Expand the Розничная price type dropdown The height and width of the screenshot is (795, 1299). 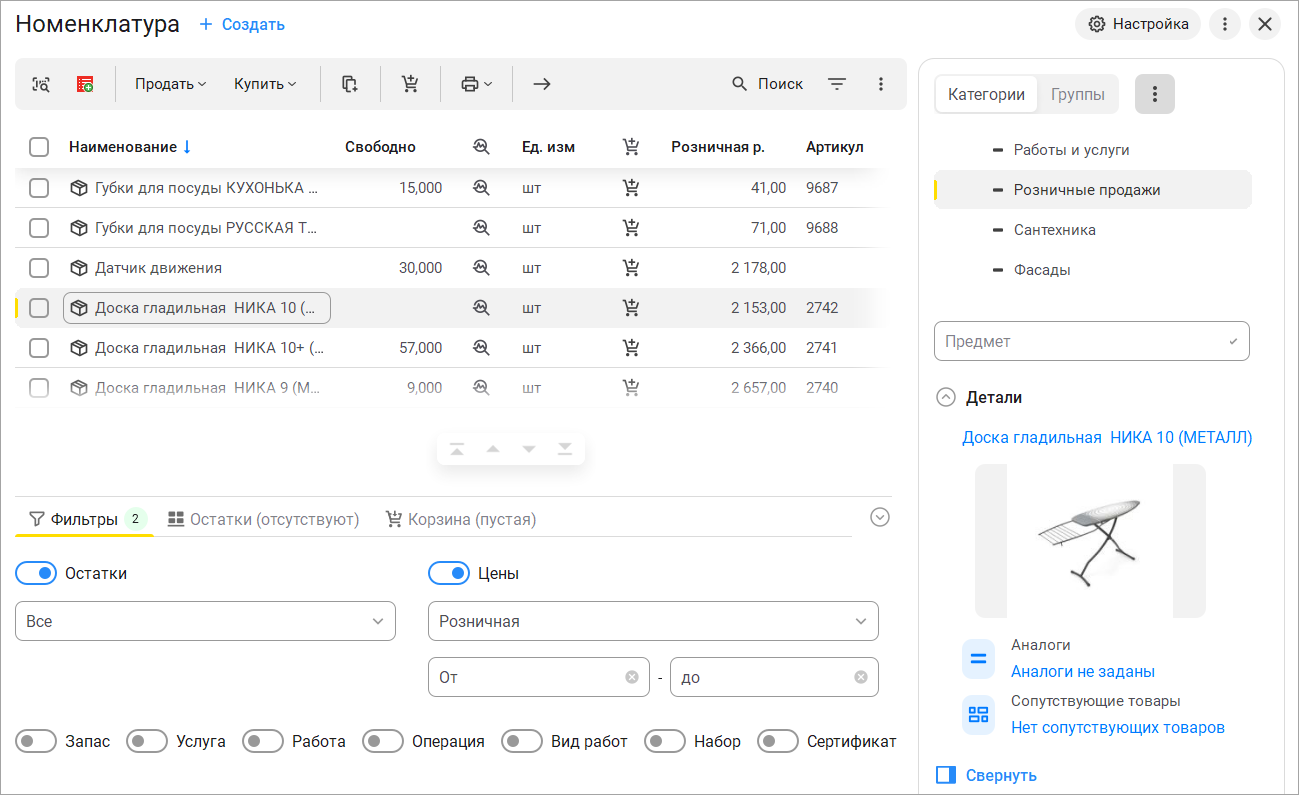click(x=653, y=621)
